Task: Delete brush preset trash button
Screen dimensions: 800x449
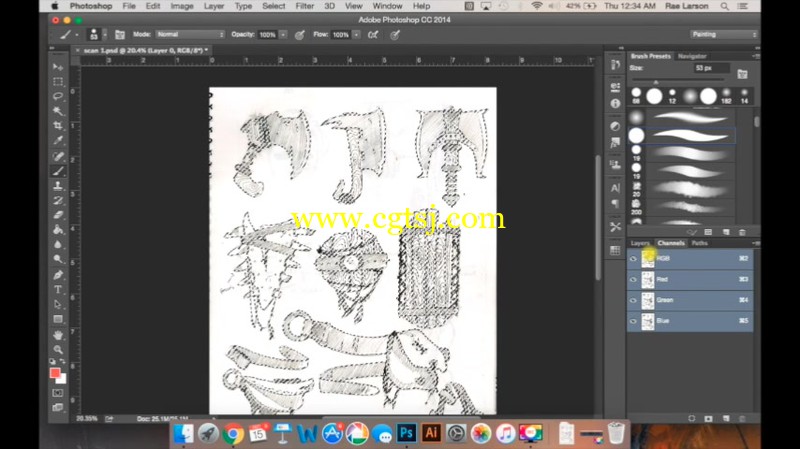Action: coord(742,232)
